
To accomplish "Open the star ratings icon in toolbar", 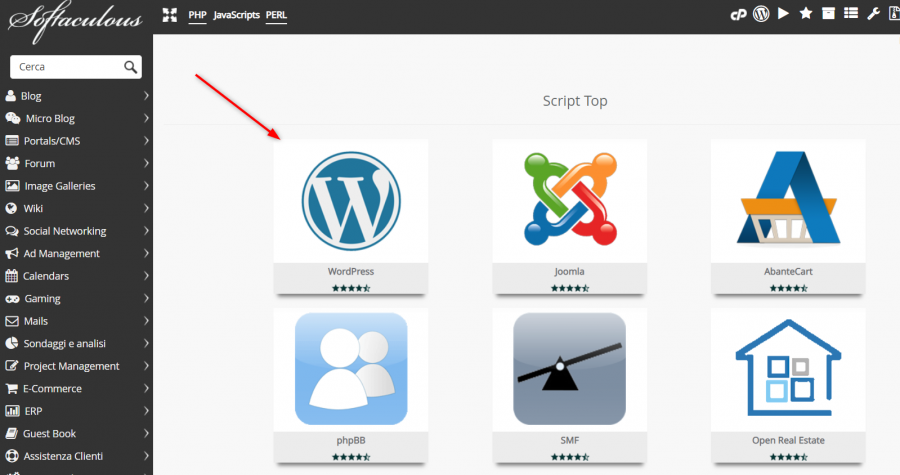I will [806, 13].
